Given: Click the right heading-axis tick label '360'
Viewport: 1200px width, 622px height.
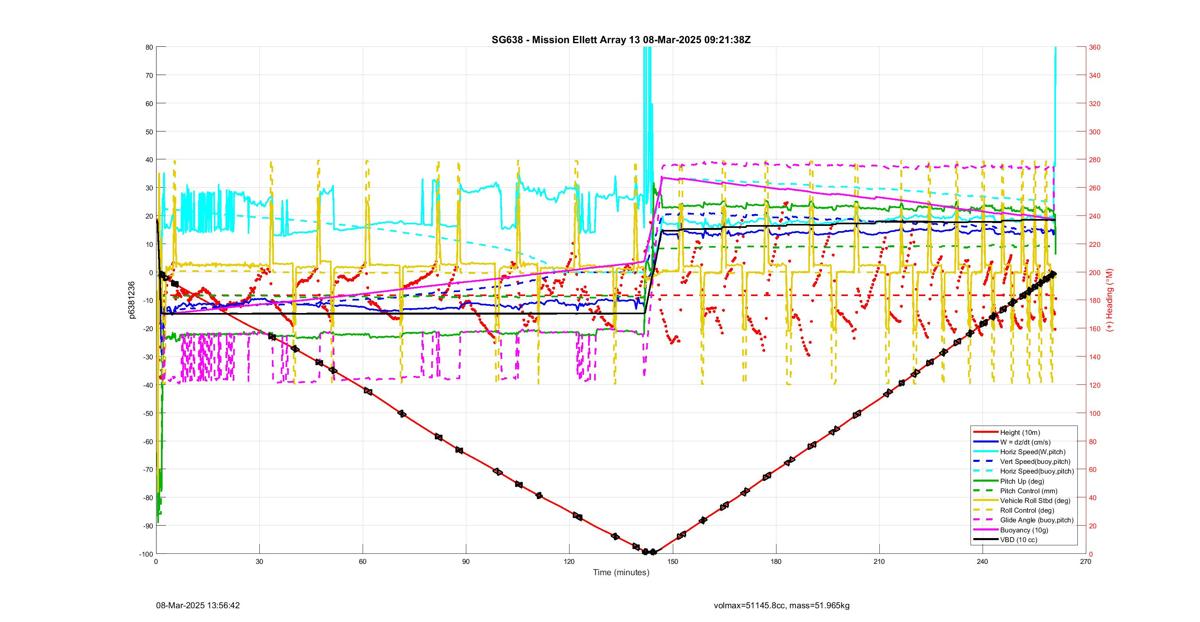Looking at the screenshot, I should coord(1095,47).
